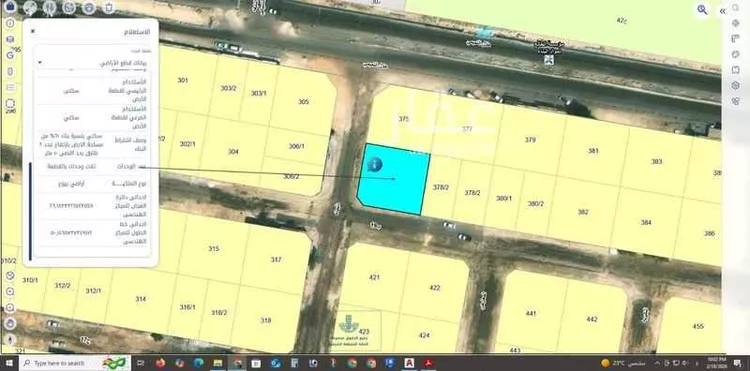The height and width of the screenshot is (371, 750).
Task: Click the landmark icon on the main road
Action: 549,60
